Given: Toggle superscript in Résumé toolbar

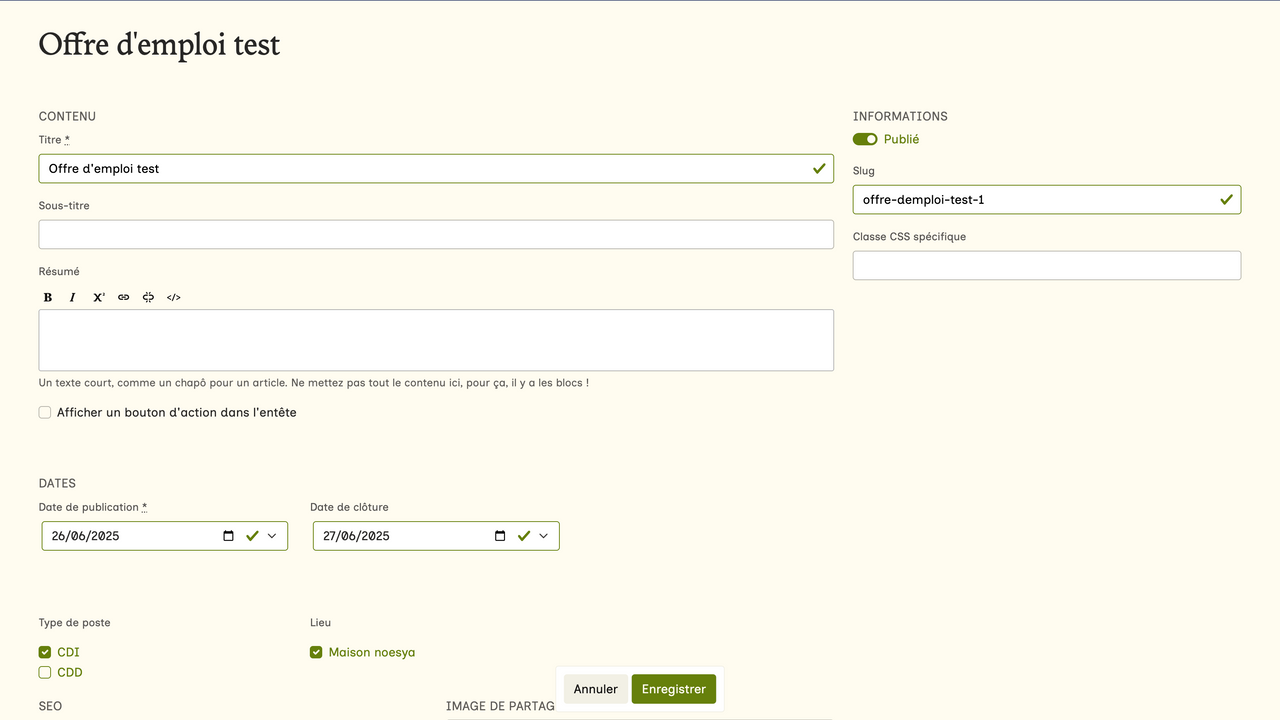Looking at the screenshot, I should click(98, 297).
